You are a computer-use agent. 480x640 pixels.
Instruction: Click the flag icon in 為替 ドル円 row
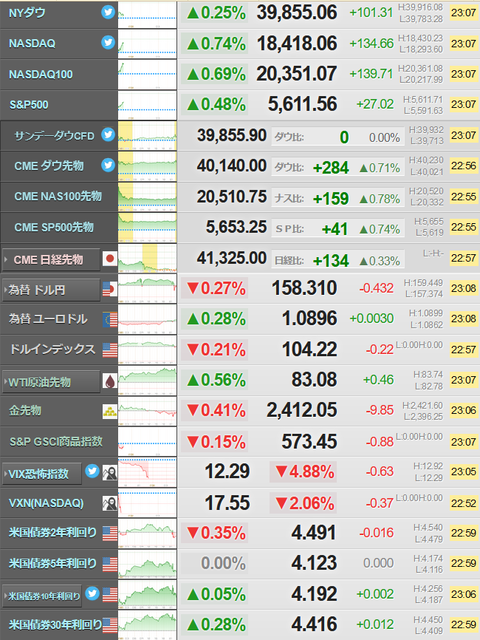click(110, 289)
